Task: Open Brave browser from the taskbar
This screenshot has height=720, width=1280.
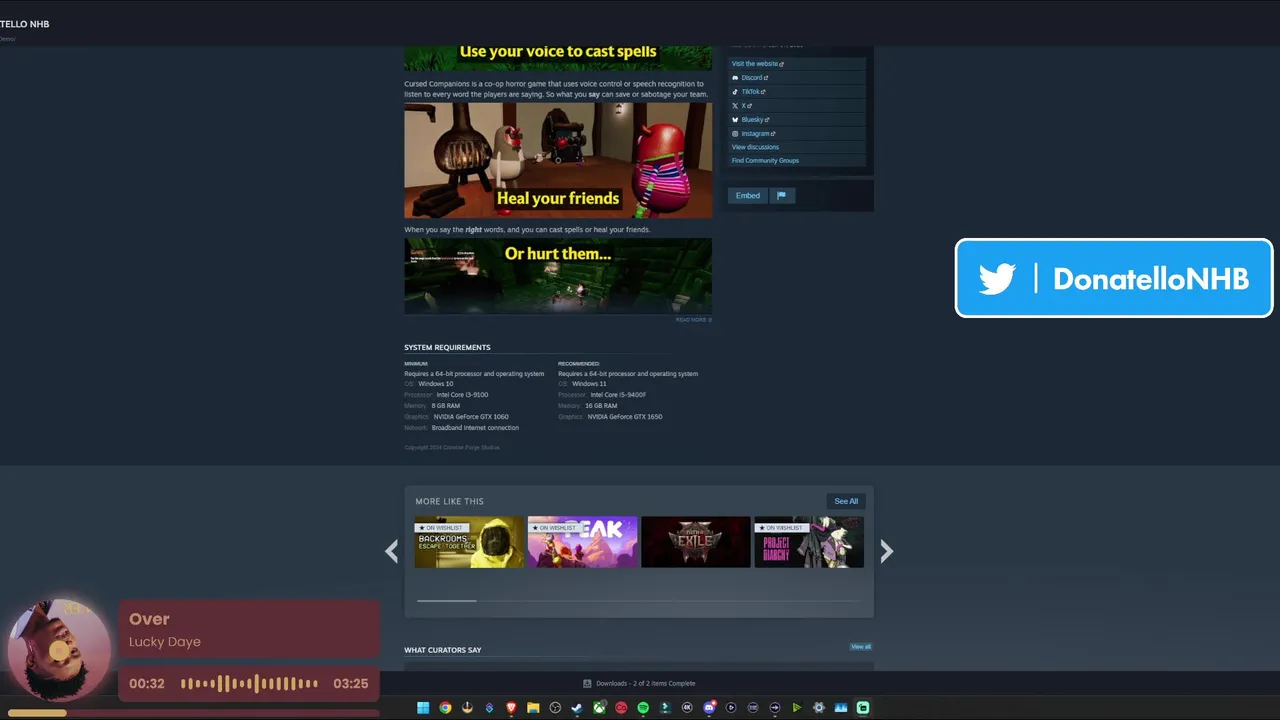Action: point(511,708)
